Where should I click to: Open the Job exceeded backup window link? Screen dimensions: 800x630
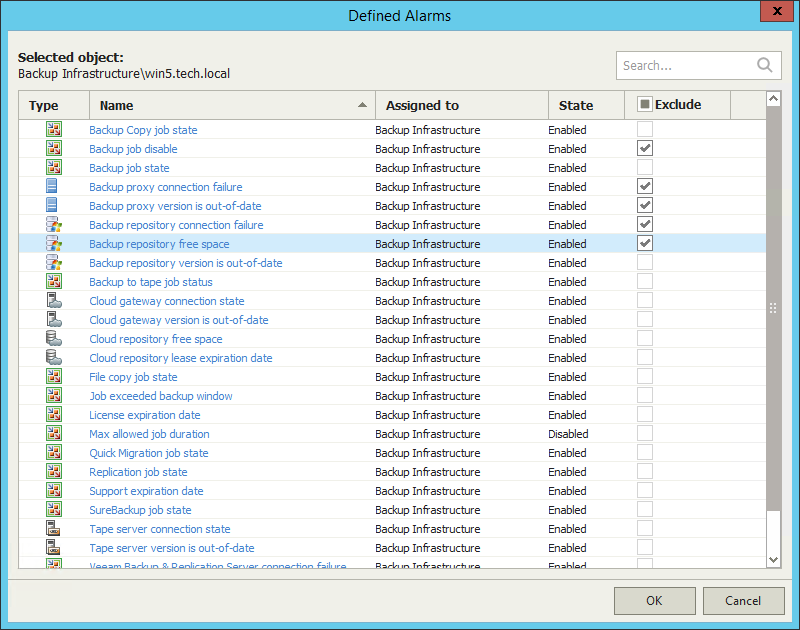coord(161,396)
